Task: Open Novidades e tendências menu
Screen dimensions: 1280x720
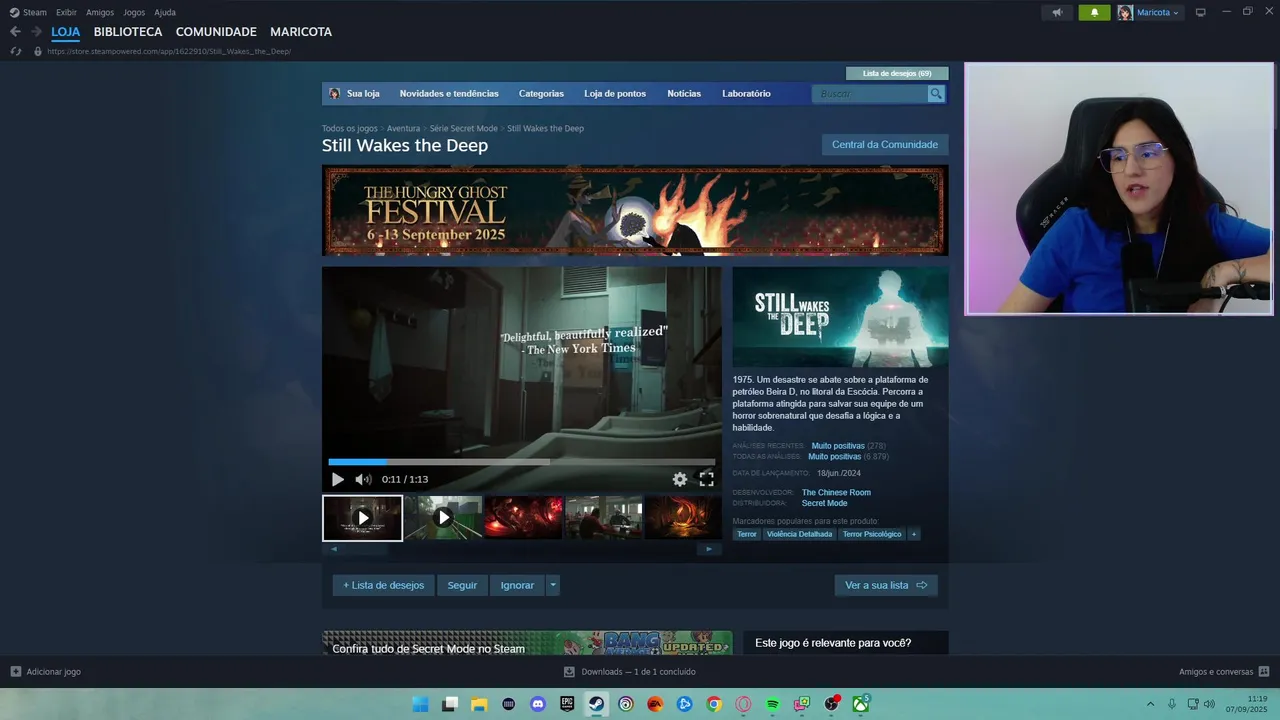Action: [x=449, y=94]
